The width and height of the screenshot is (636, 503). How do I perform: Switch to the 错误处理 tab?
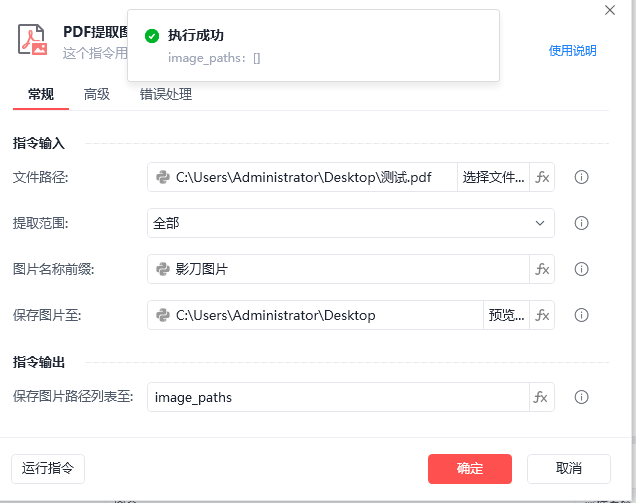point(166,94)
